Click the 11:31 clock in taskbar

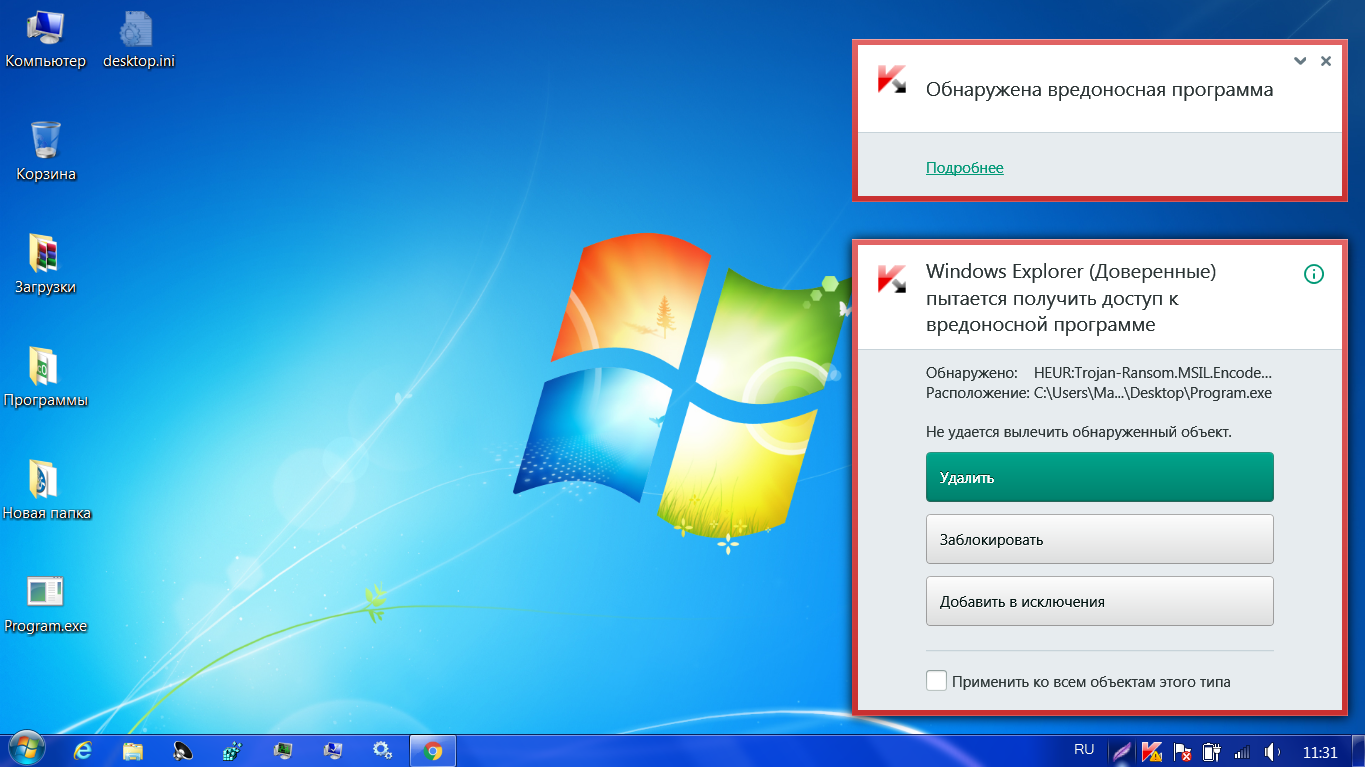[1320, 752]
